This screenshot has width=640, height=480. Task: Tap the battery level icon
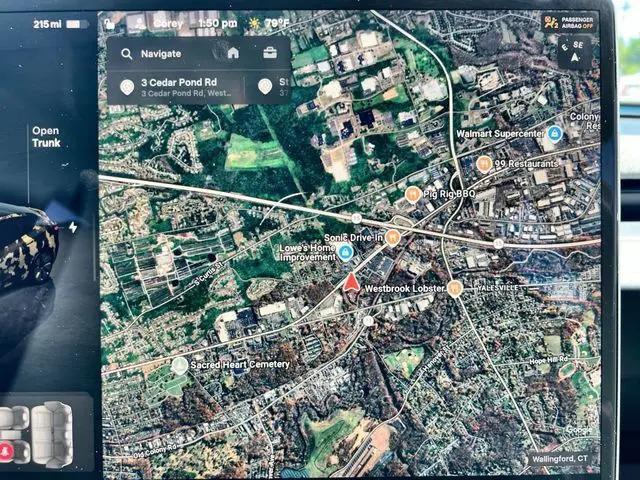[x=77, y=24]
